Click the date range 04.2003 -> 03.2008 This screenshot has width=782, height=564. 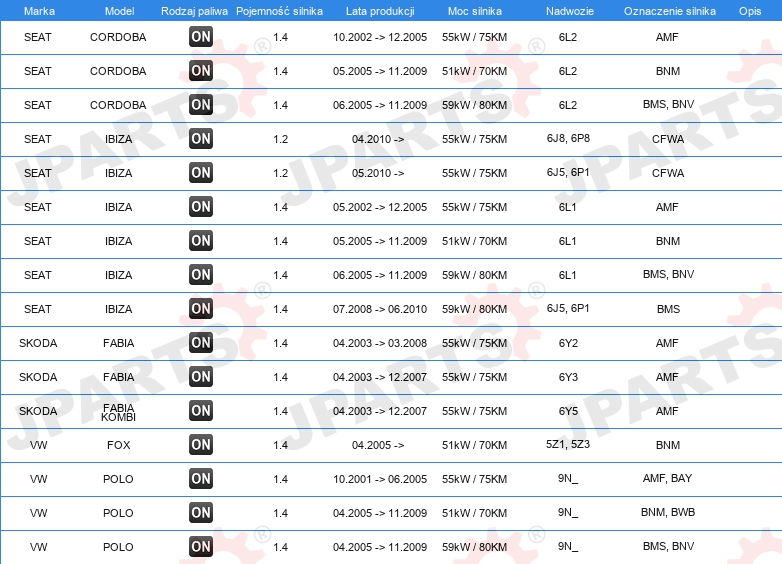coord(380,343)
